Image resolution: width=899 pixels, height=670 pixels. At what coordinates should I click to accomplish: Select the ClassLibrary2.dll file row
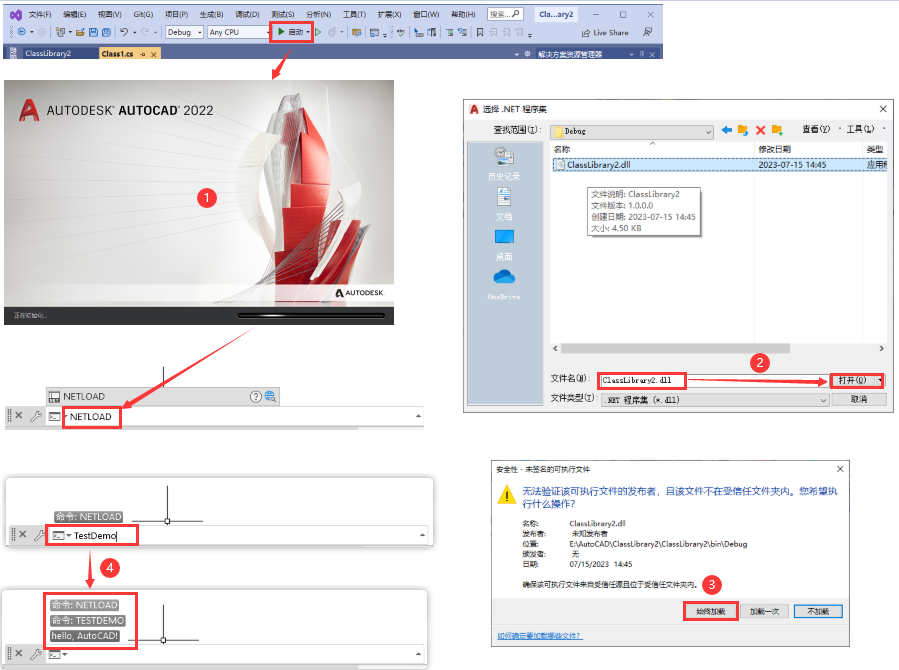tap(720, 164)
